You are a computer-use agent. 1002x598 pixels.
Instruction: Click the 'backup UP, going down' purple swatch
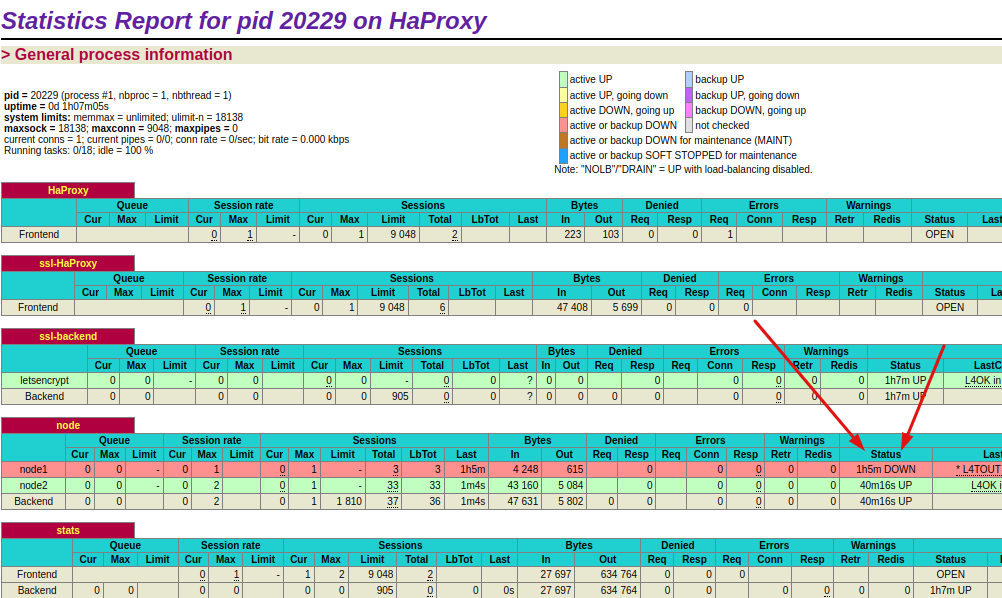coord(689,95)
